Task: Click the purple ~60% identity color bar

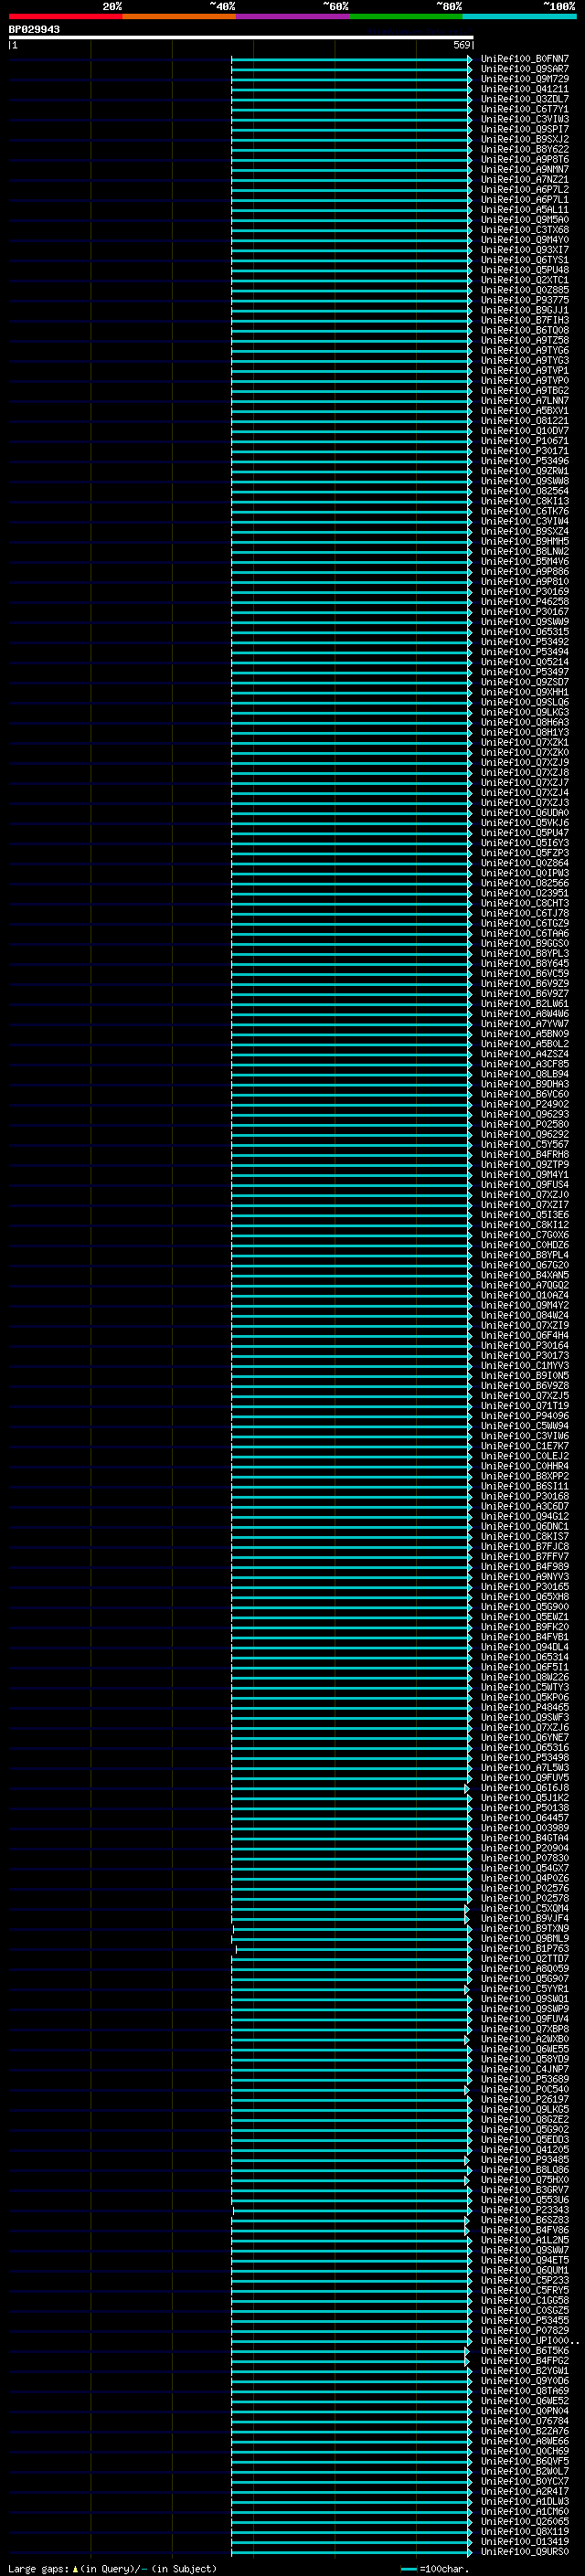Action: (292, 16)
